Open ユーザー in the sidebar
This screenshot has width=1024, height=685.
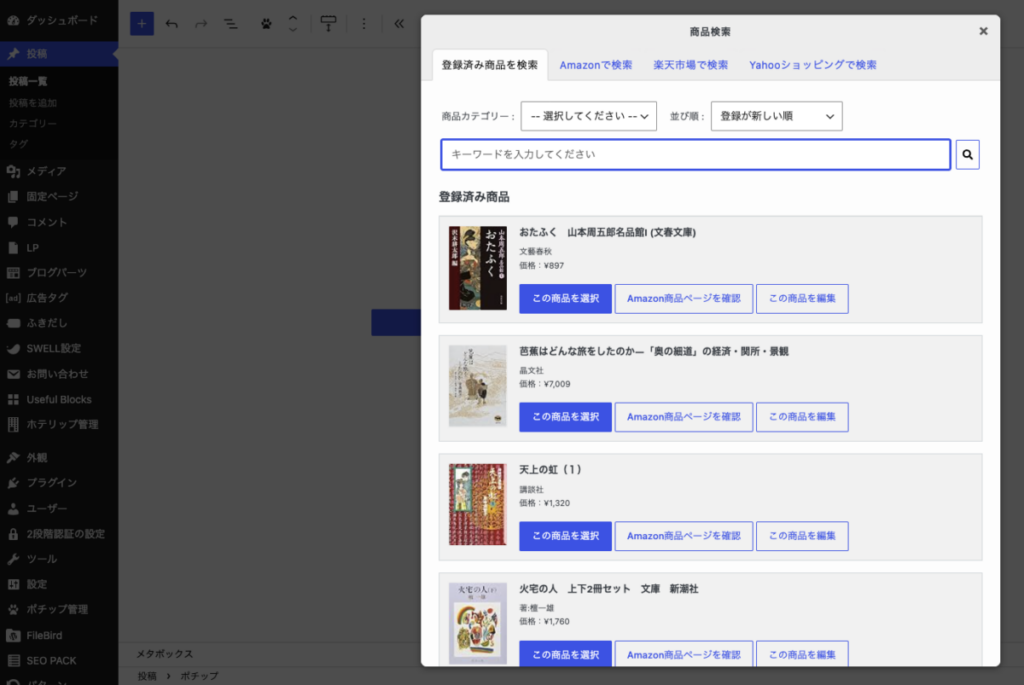tap(59, 508)
